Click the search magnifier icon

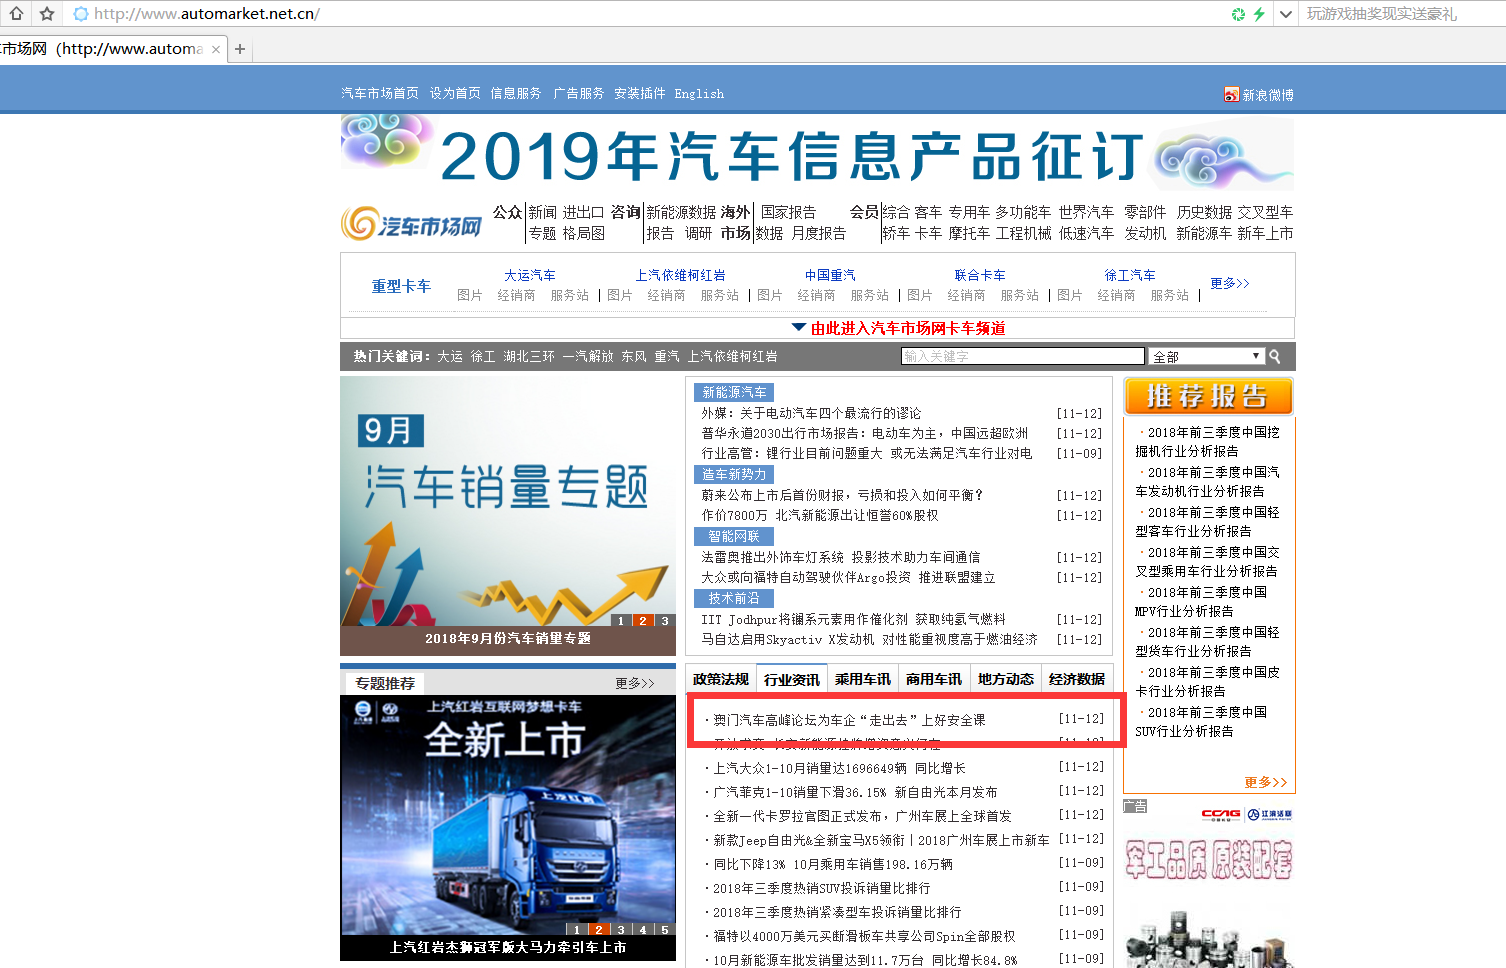coord(1275,356)
